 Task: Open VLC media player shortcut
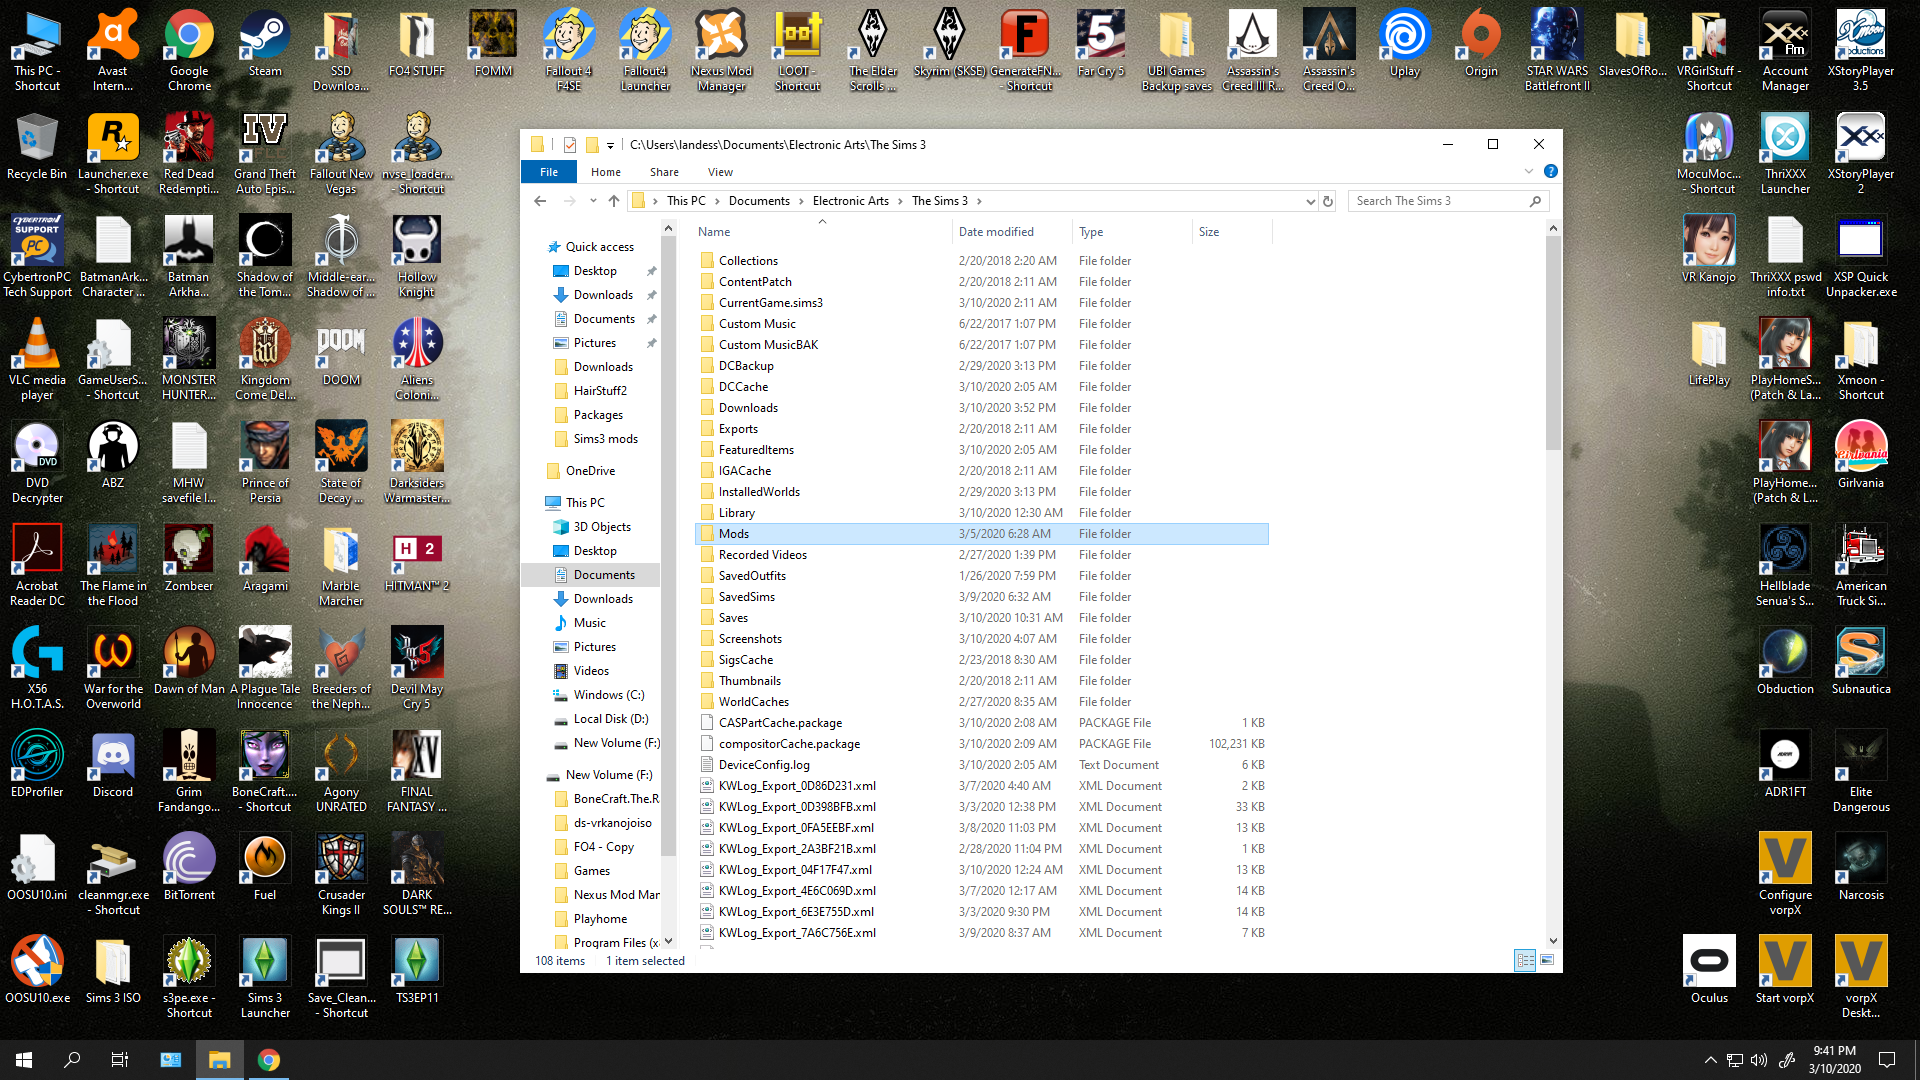pyautogui.click(x=37, y=360)
